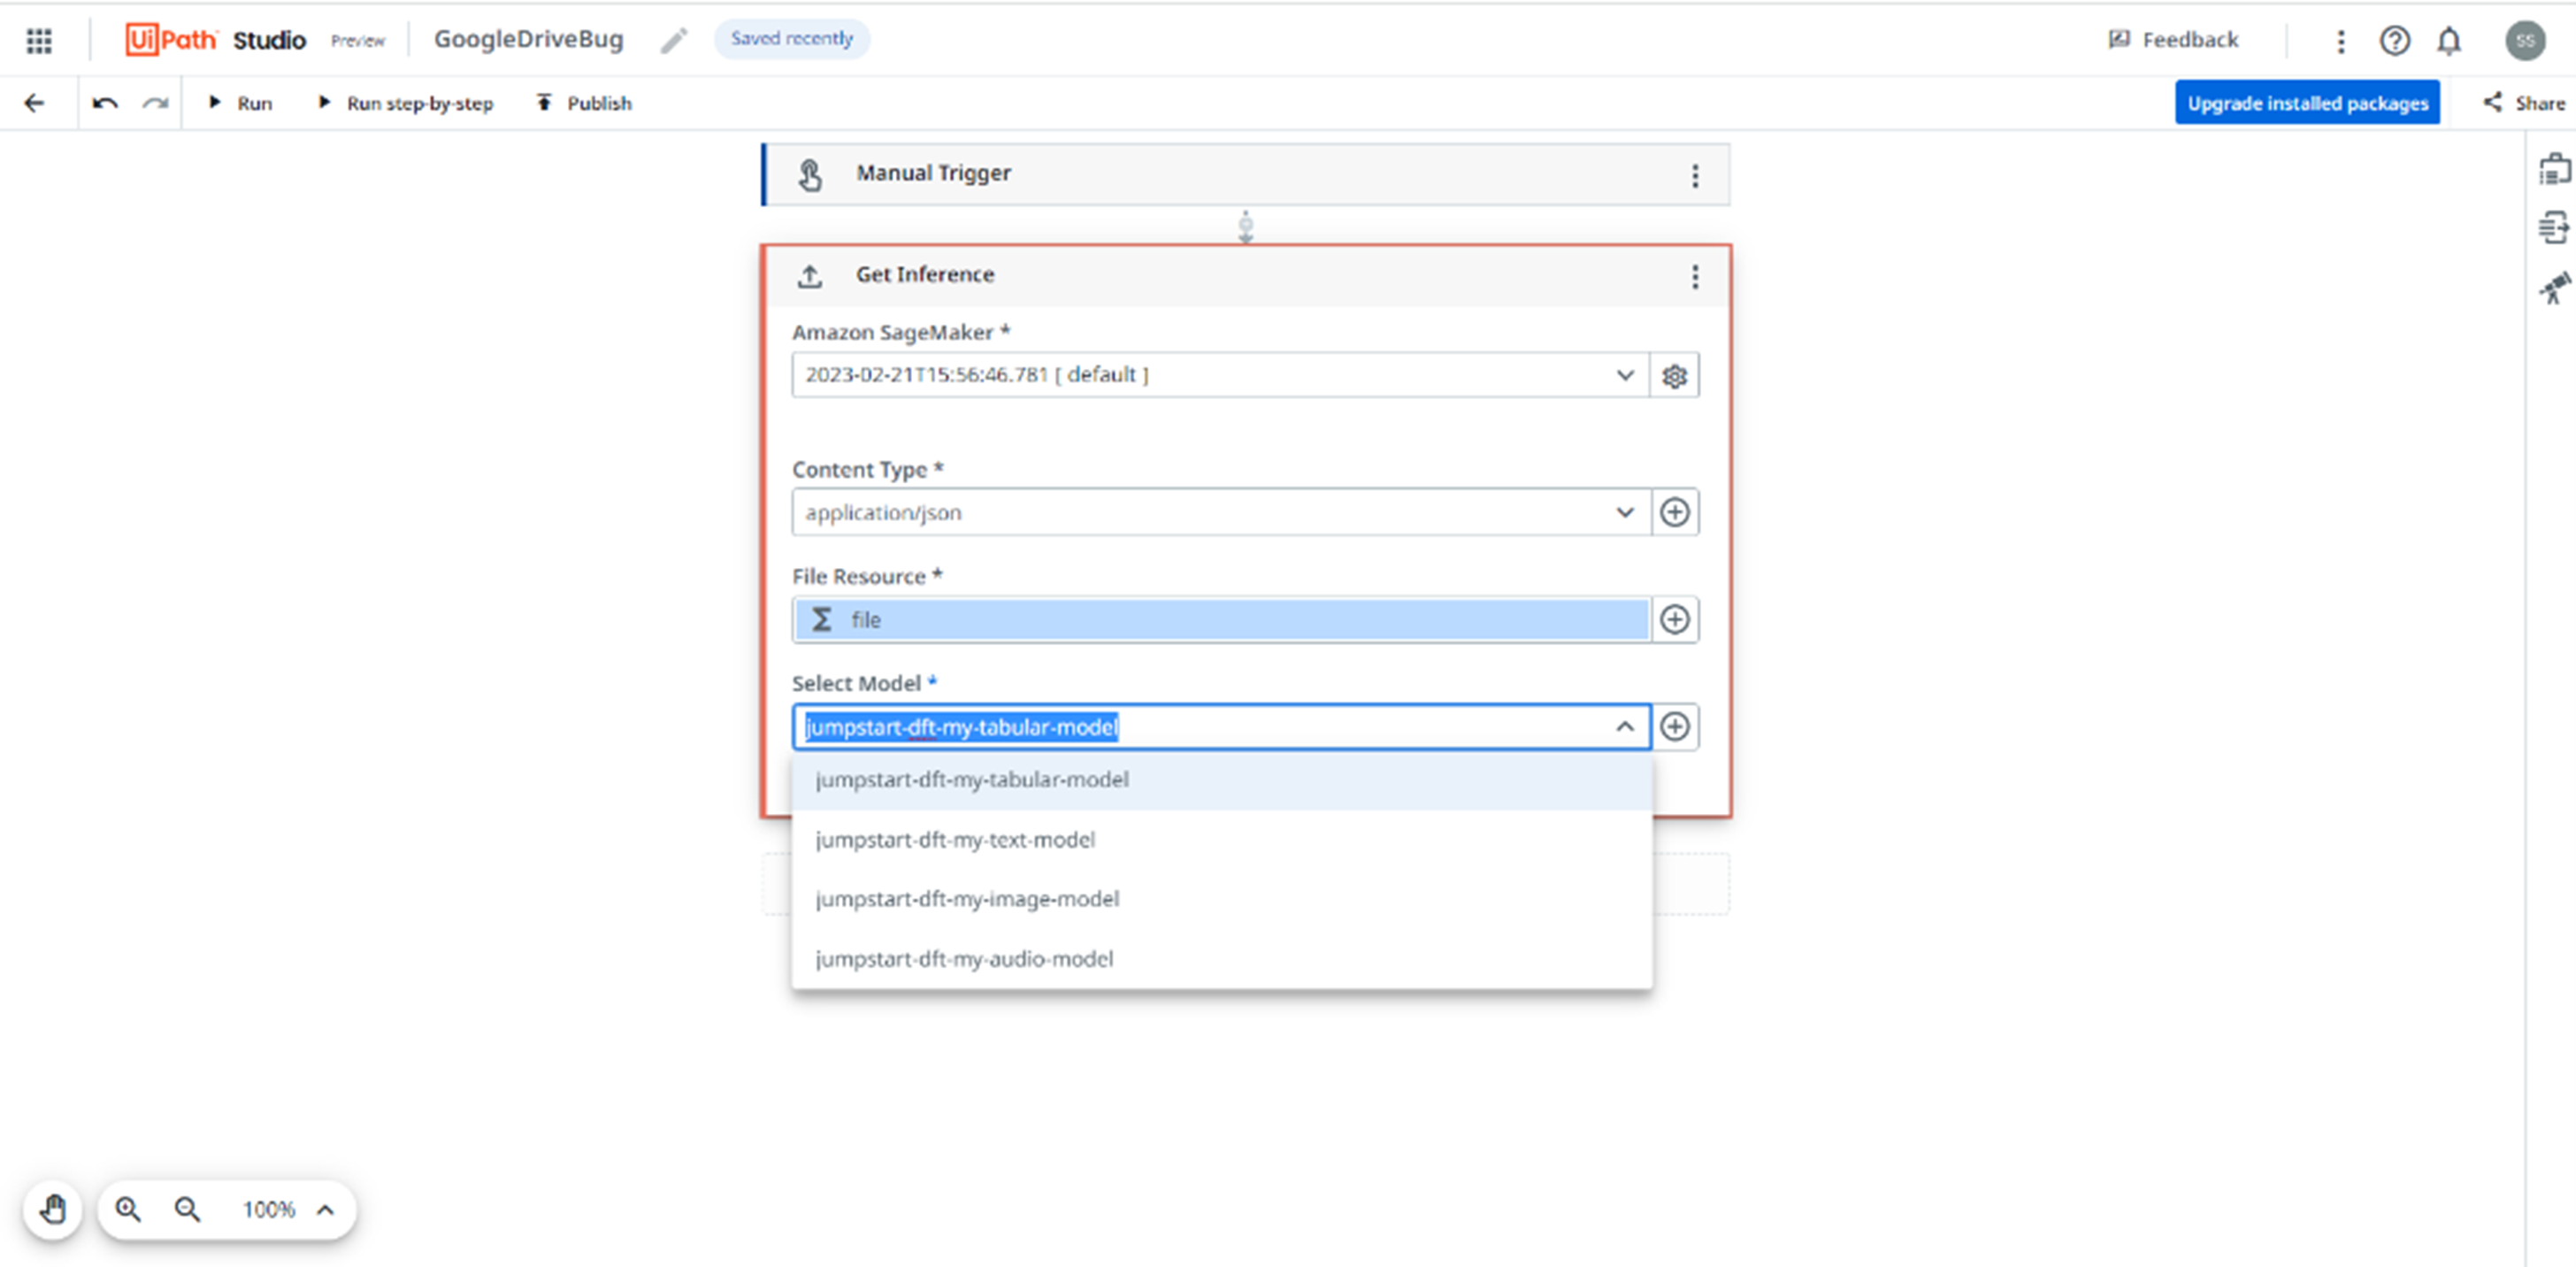
Task: Click the Manual Trigger hand icon
Action: (810, 175)
